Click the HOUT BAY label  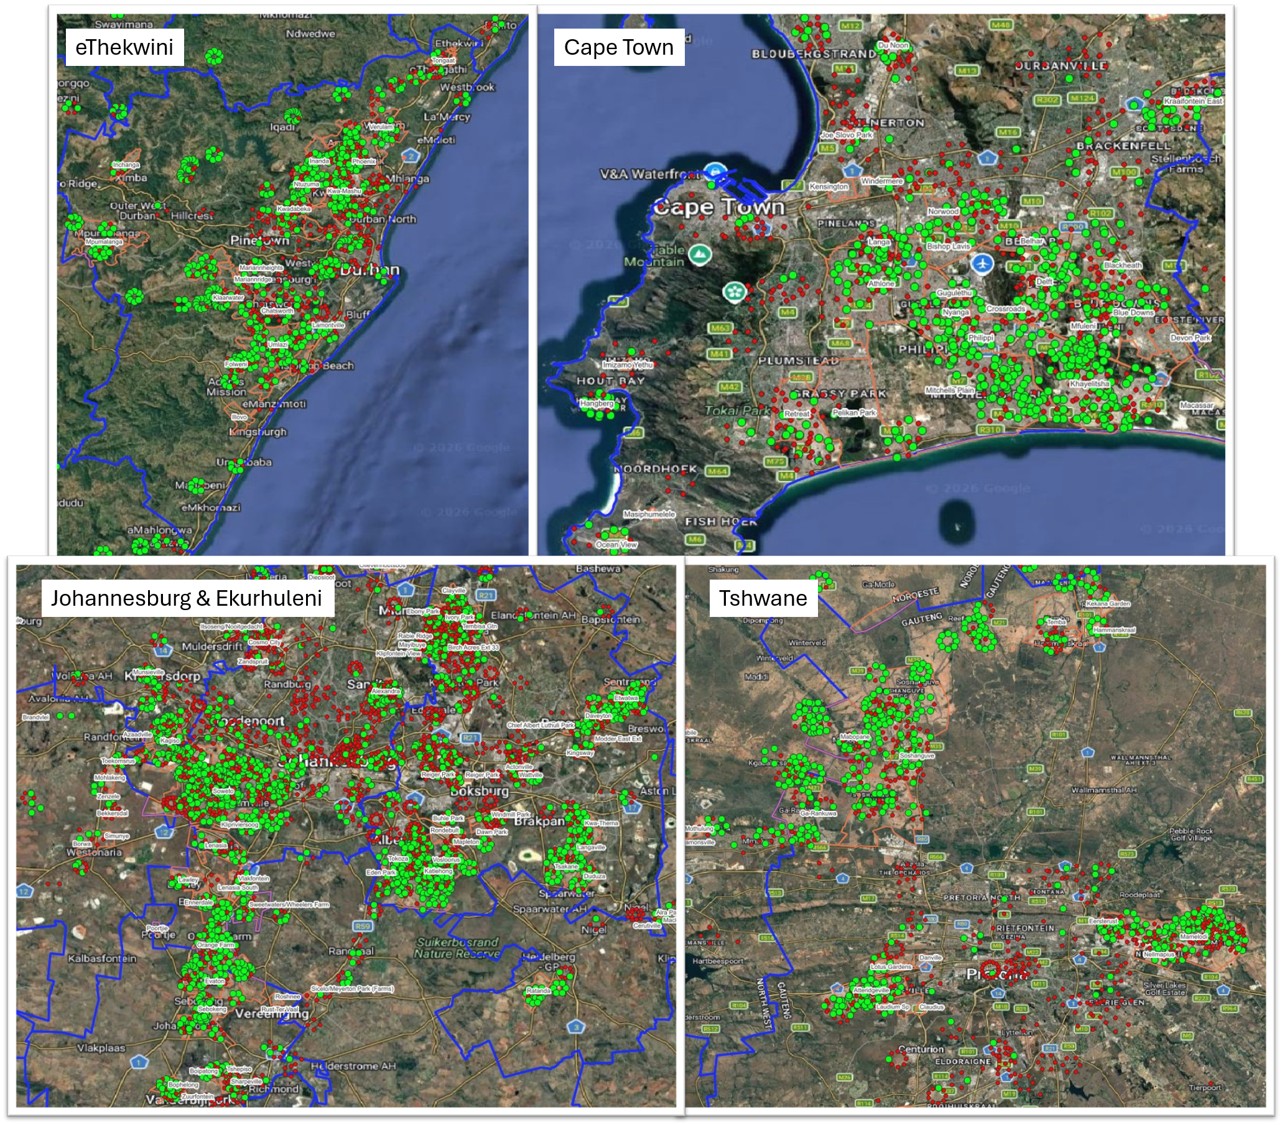pos(611,381)
